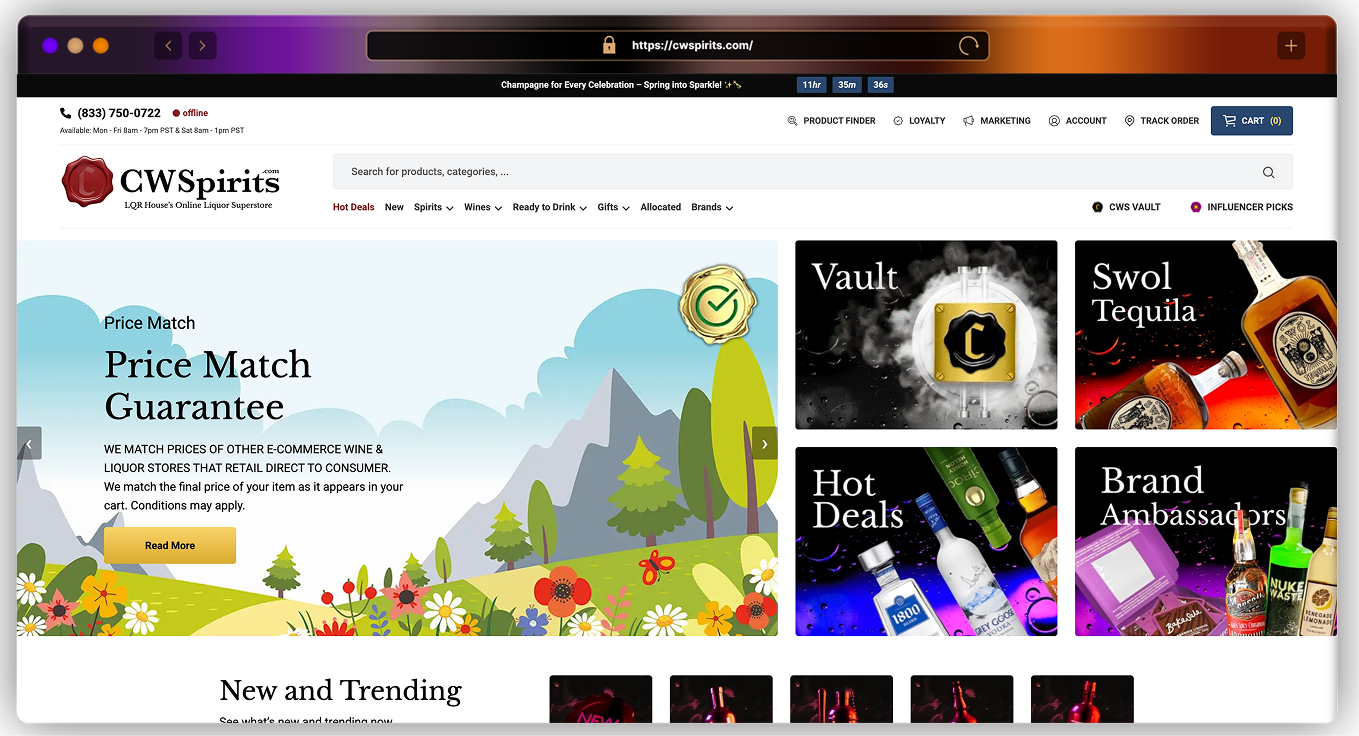Click the shopping cart icon
The width and height of the screenshot is (1359, 736).
coord(1229,121)
